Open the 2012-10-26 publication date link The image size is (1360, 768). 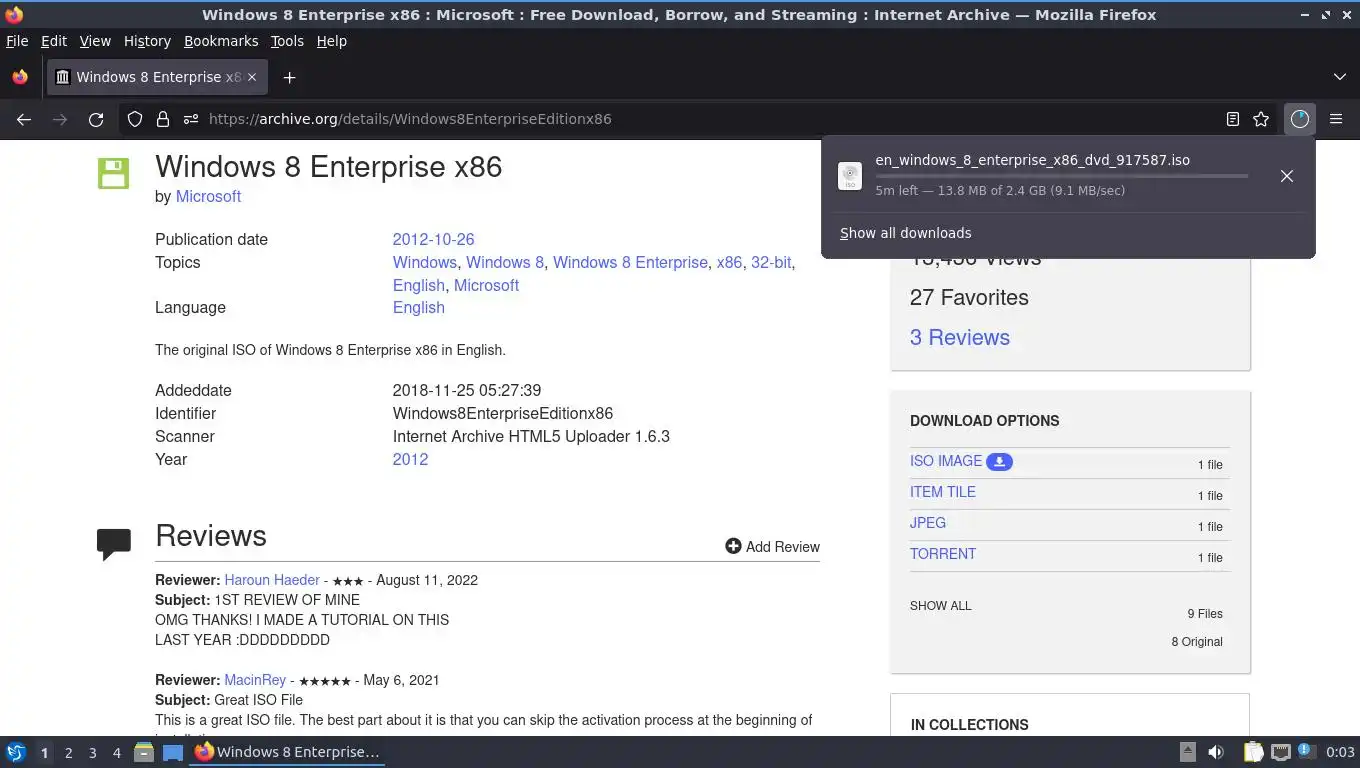click(x=433, y=239)
